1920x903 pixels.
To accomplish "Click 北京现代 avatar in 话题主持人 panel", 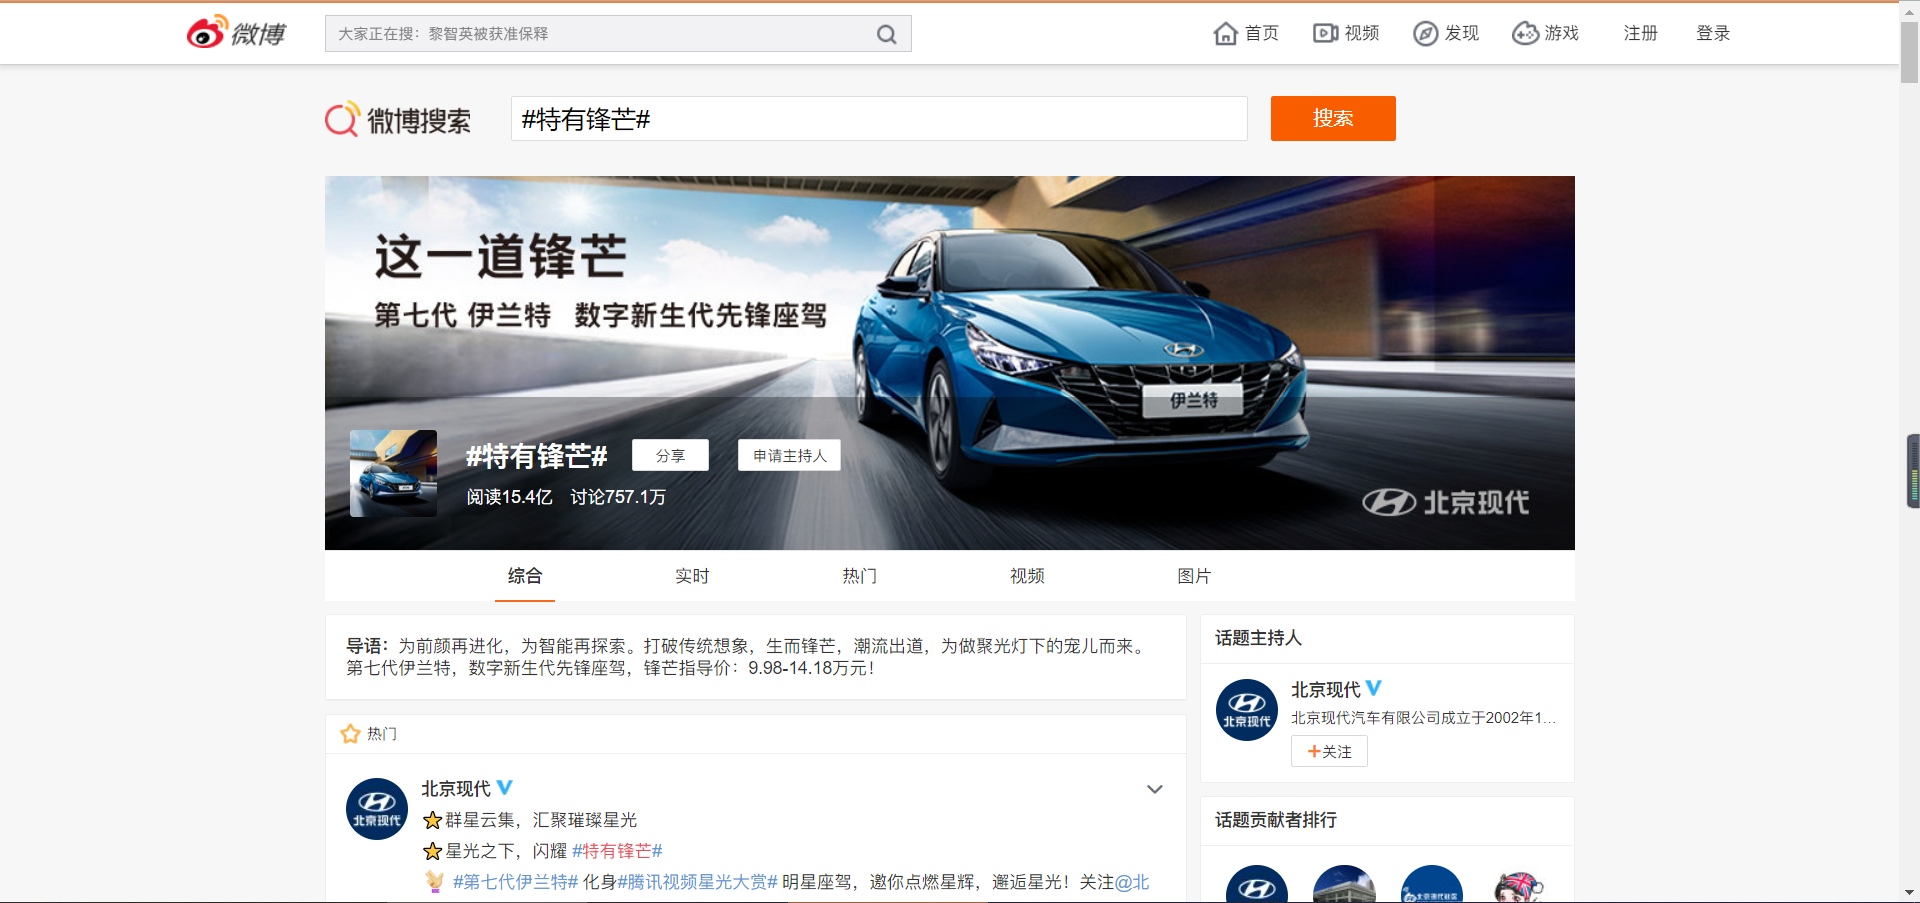I will click(x=1247, y=710).
